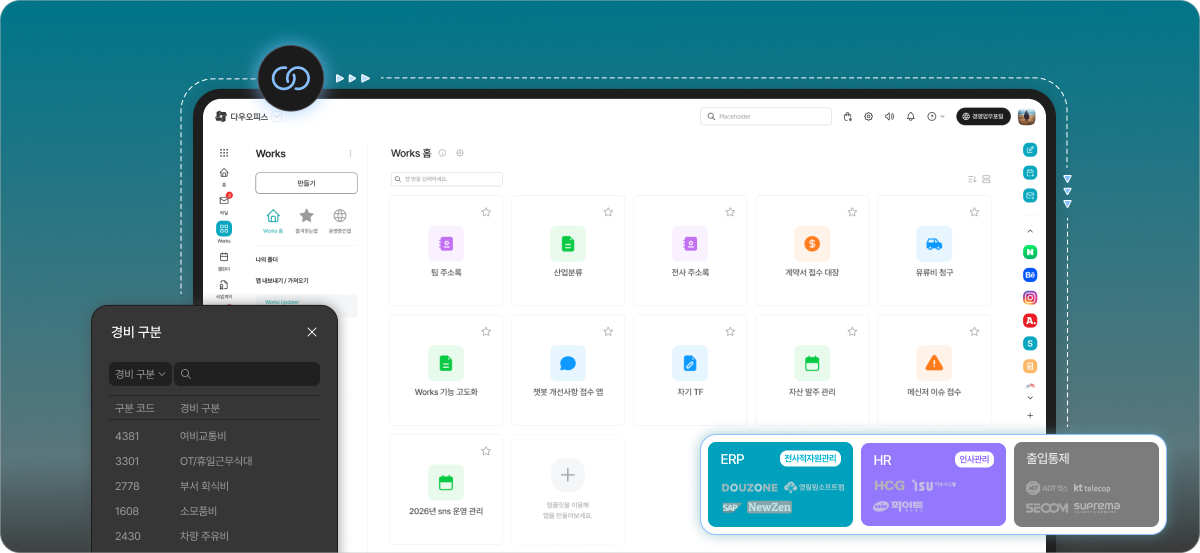Open the 유류비 청구 car app icon

click(x=933, y=243)
